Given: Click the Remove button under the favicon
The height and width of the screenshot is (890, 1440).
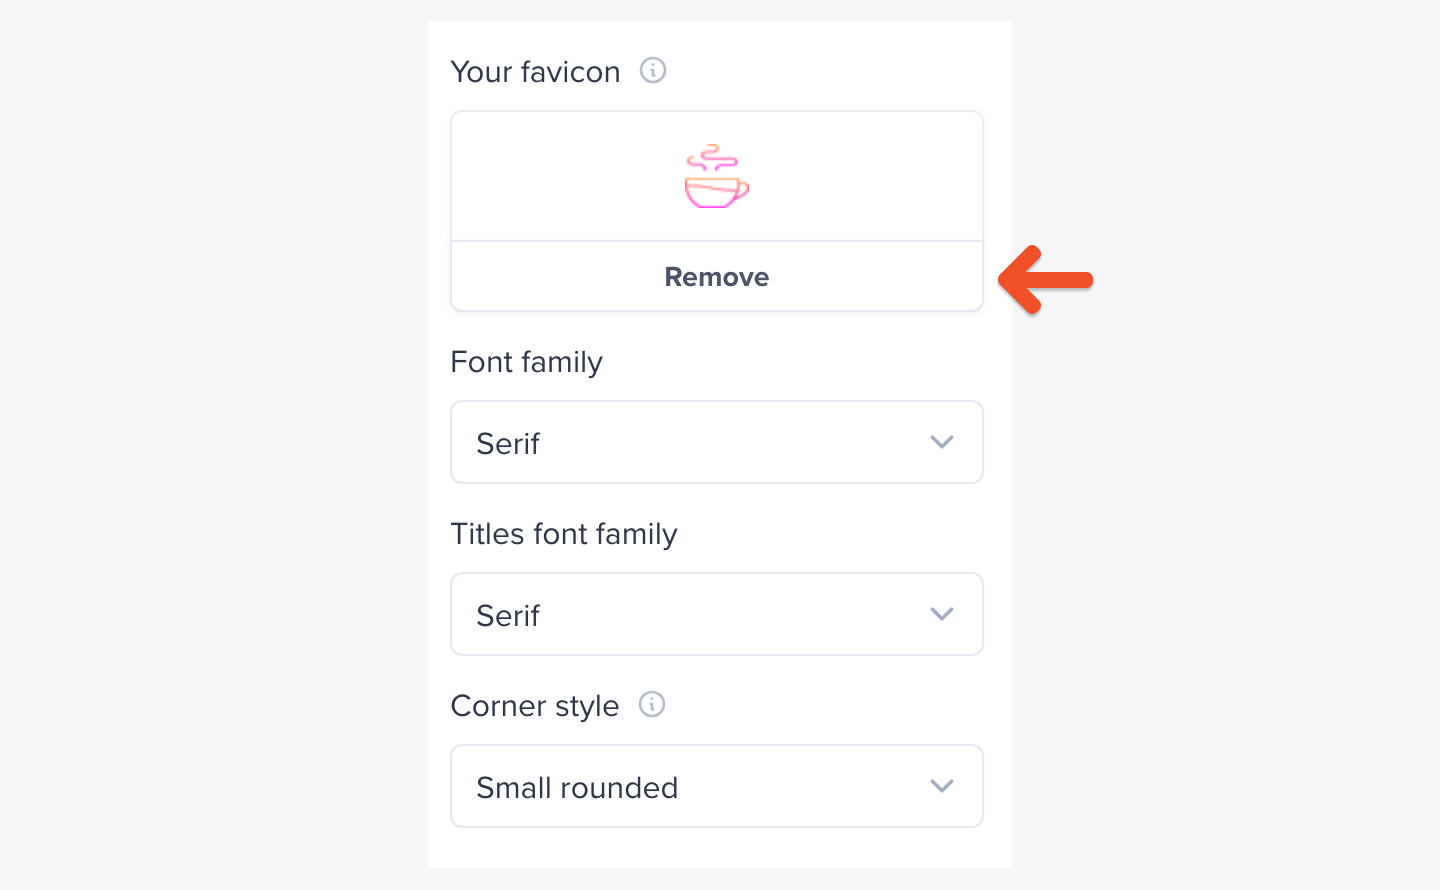Looking at the screenshot, I should click(716, 276).
